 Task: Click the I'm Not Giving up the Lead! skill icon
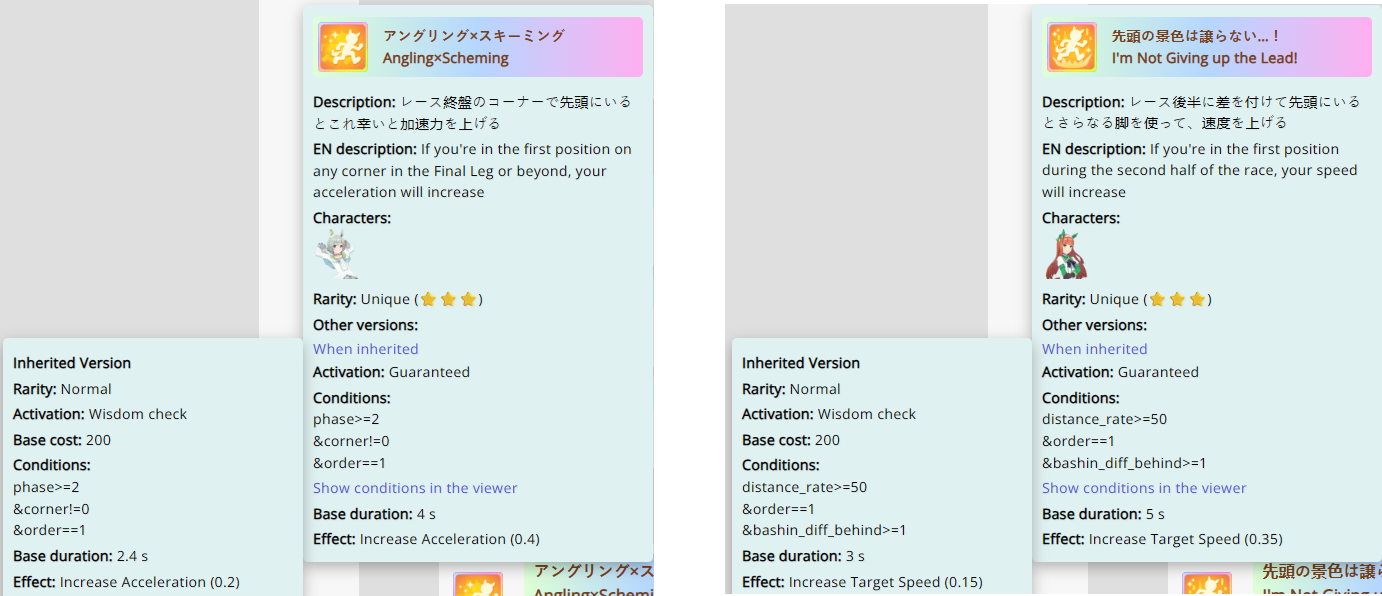pyautogui.click(x=1072, y=47)
